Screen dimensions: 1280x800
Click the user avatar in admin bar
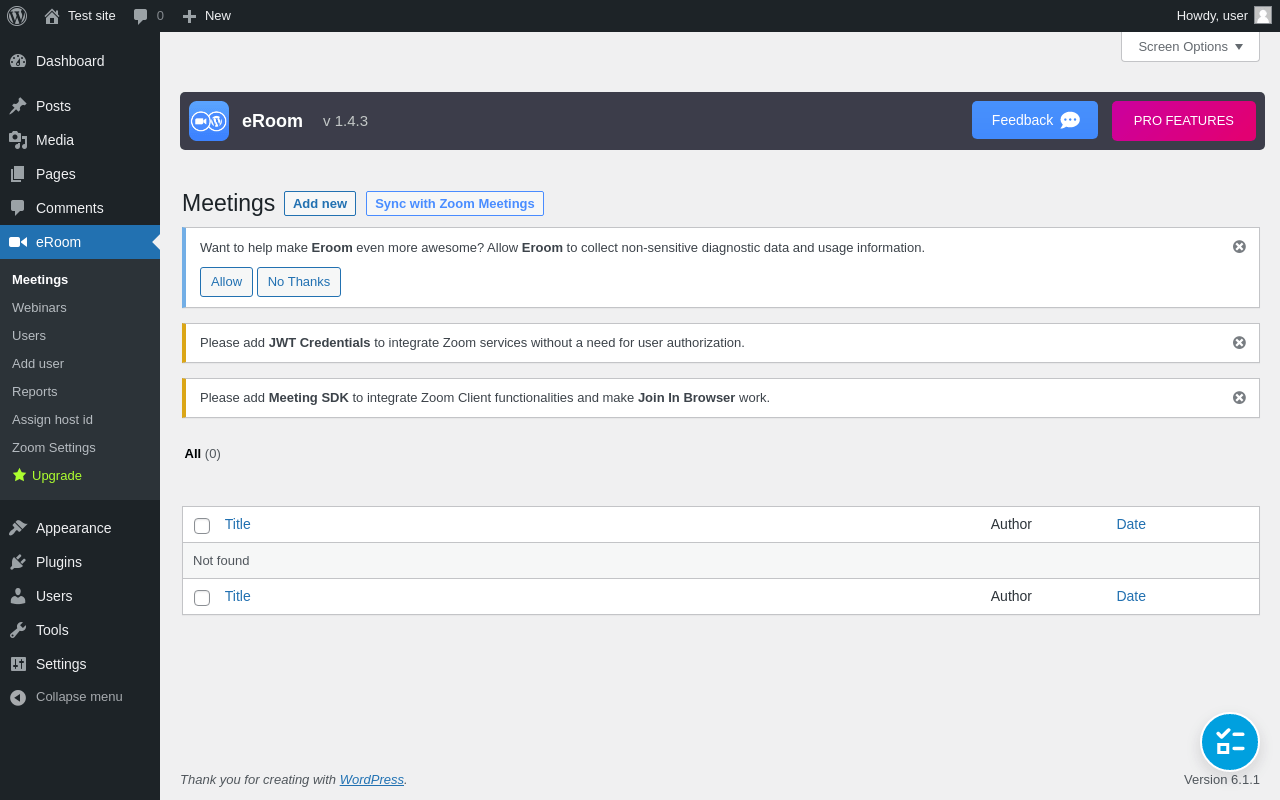pyautogui.click(x=1263, y=15)
